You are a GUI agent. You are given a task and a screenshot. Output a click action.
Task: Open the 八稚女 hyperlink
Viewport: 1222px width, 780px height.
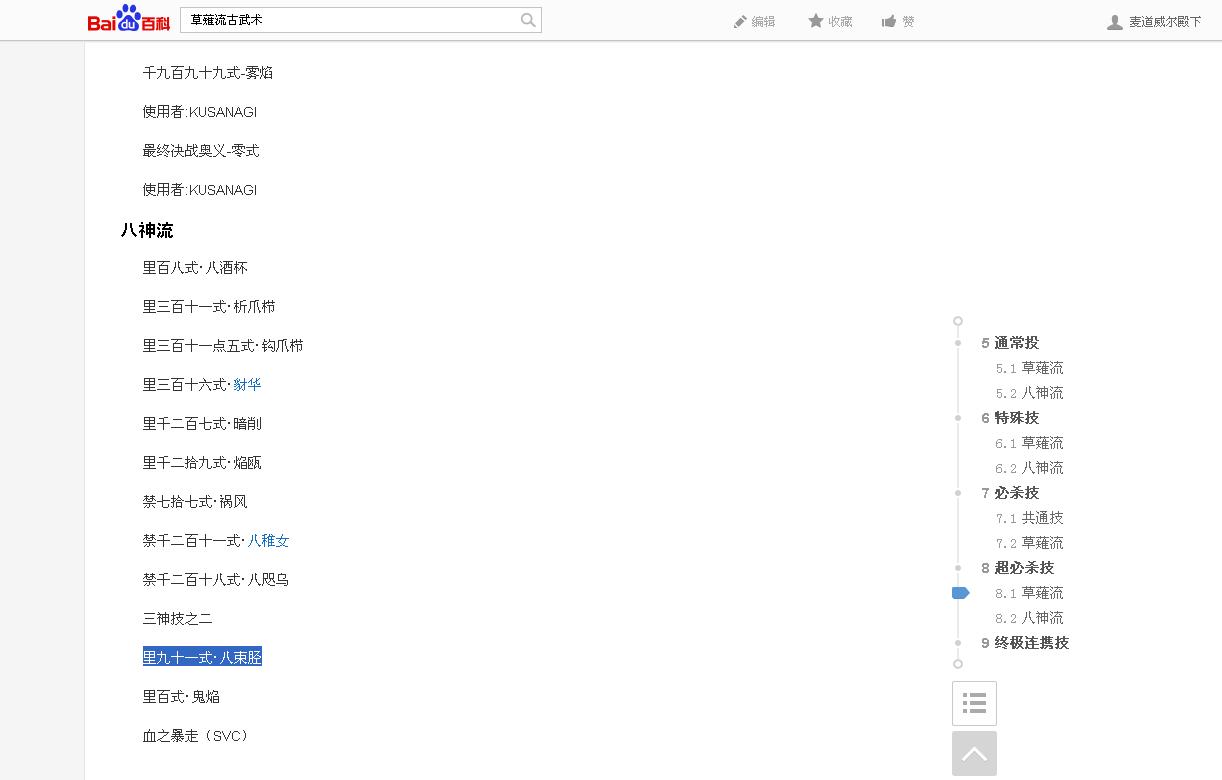click(x=268, y=541)
